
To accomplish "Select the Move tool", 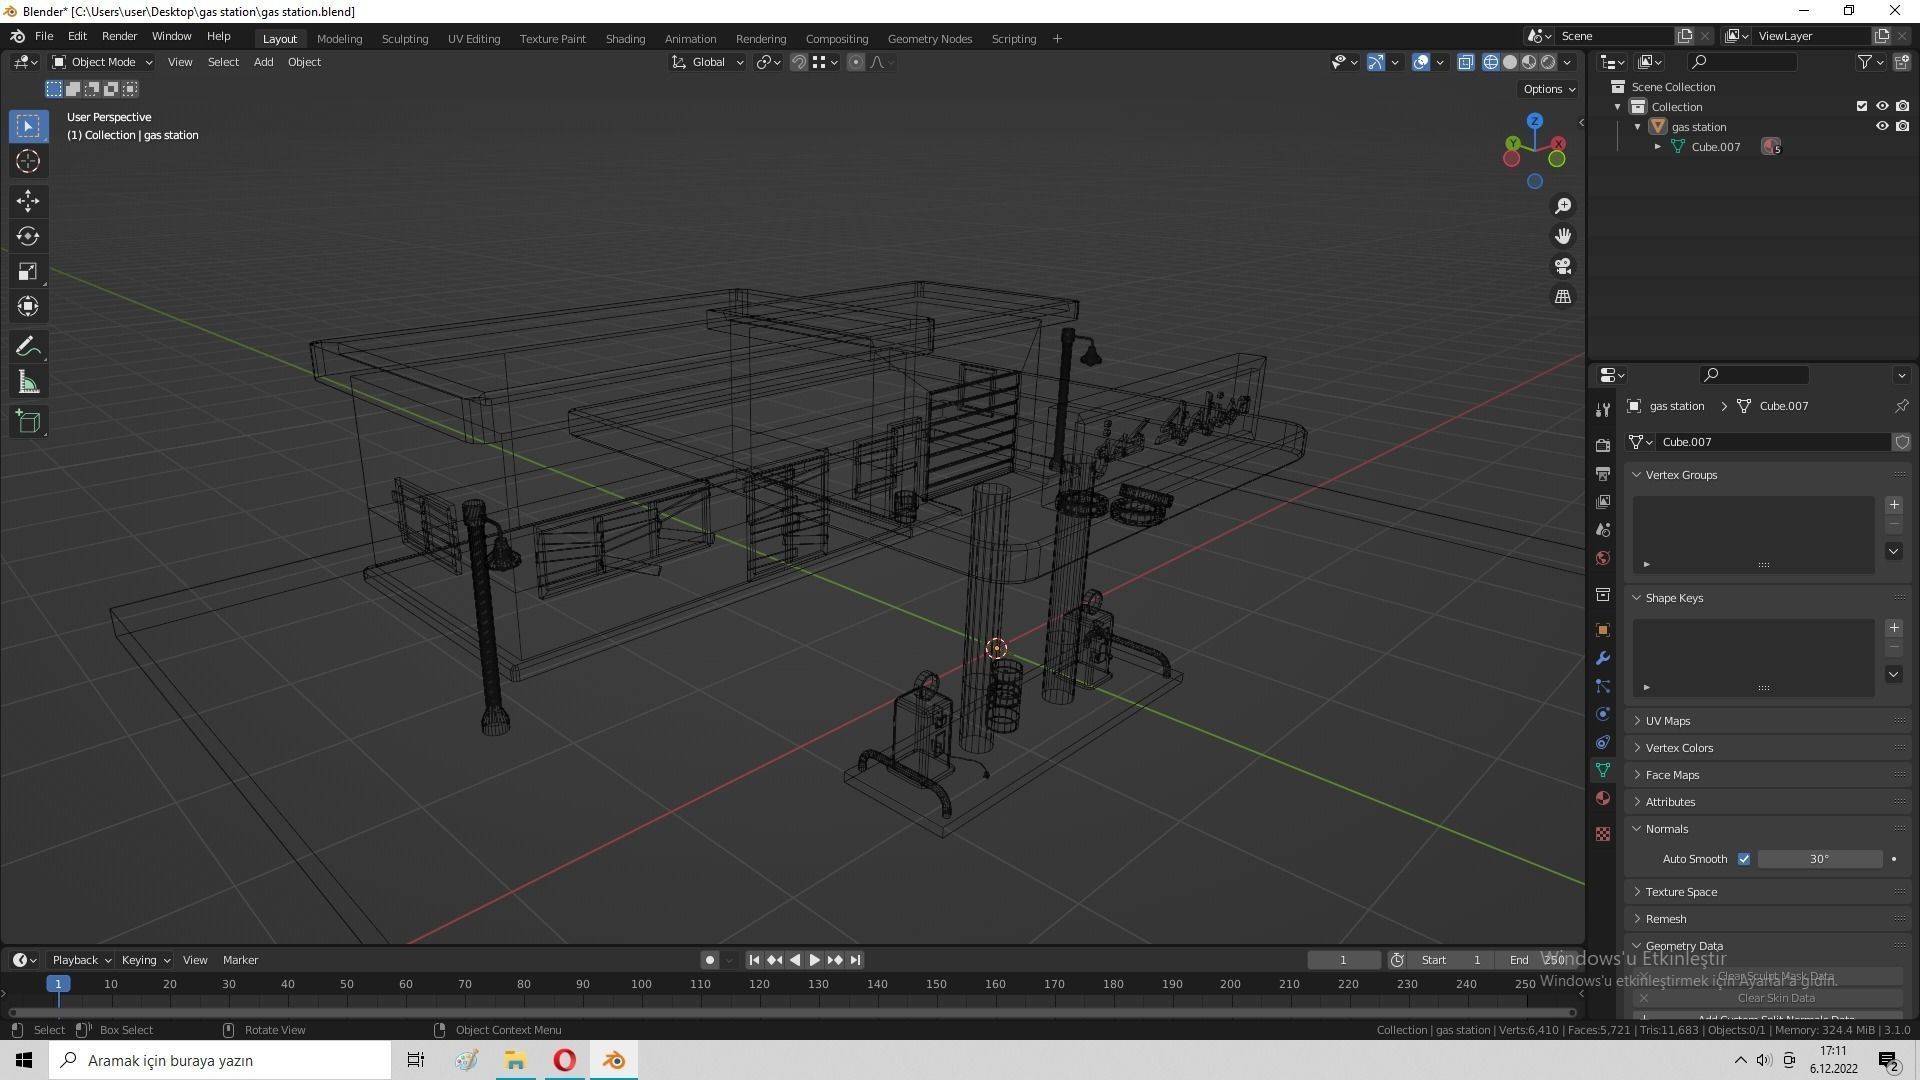I will click(x=27, y=201).
